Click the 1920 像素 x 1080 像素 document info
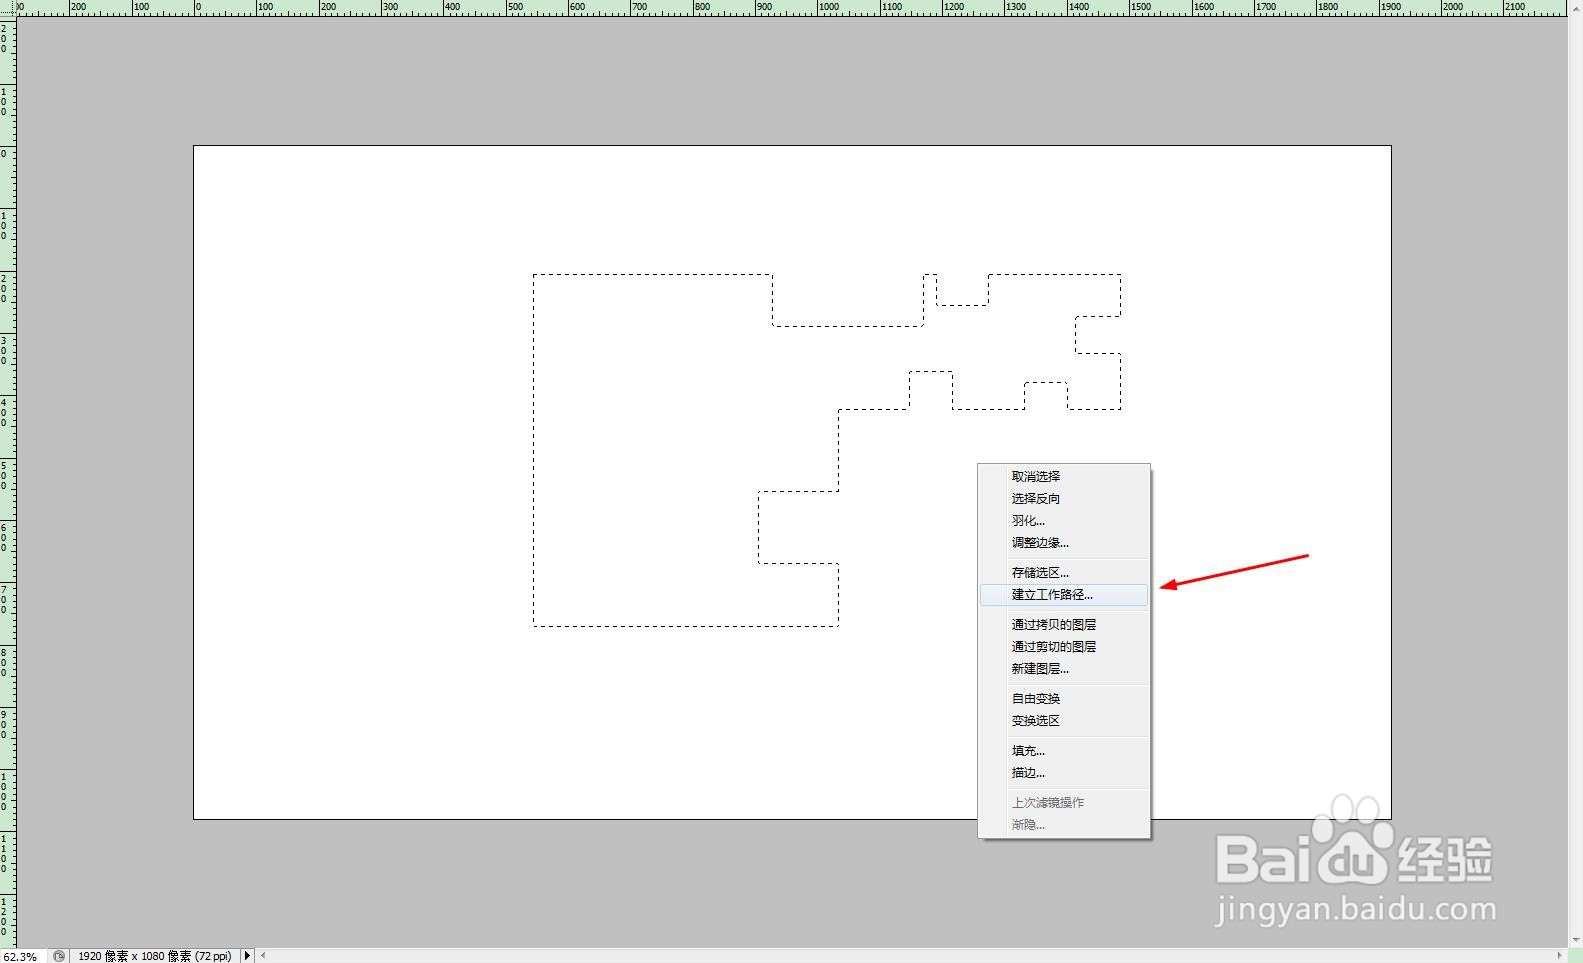The height and width of the screenshot is (963, 1583). [x=155, y=956]
